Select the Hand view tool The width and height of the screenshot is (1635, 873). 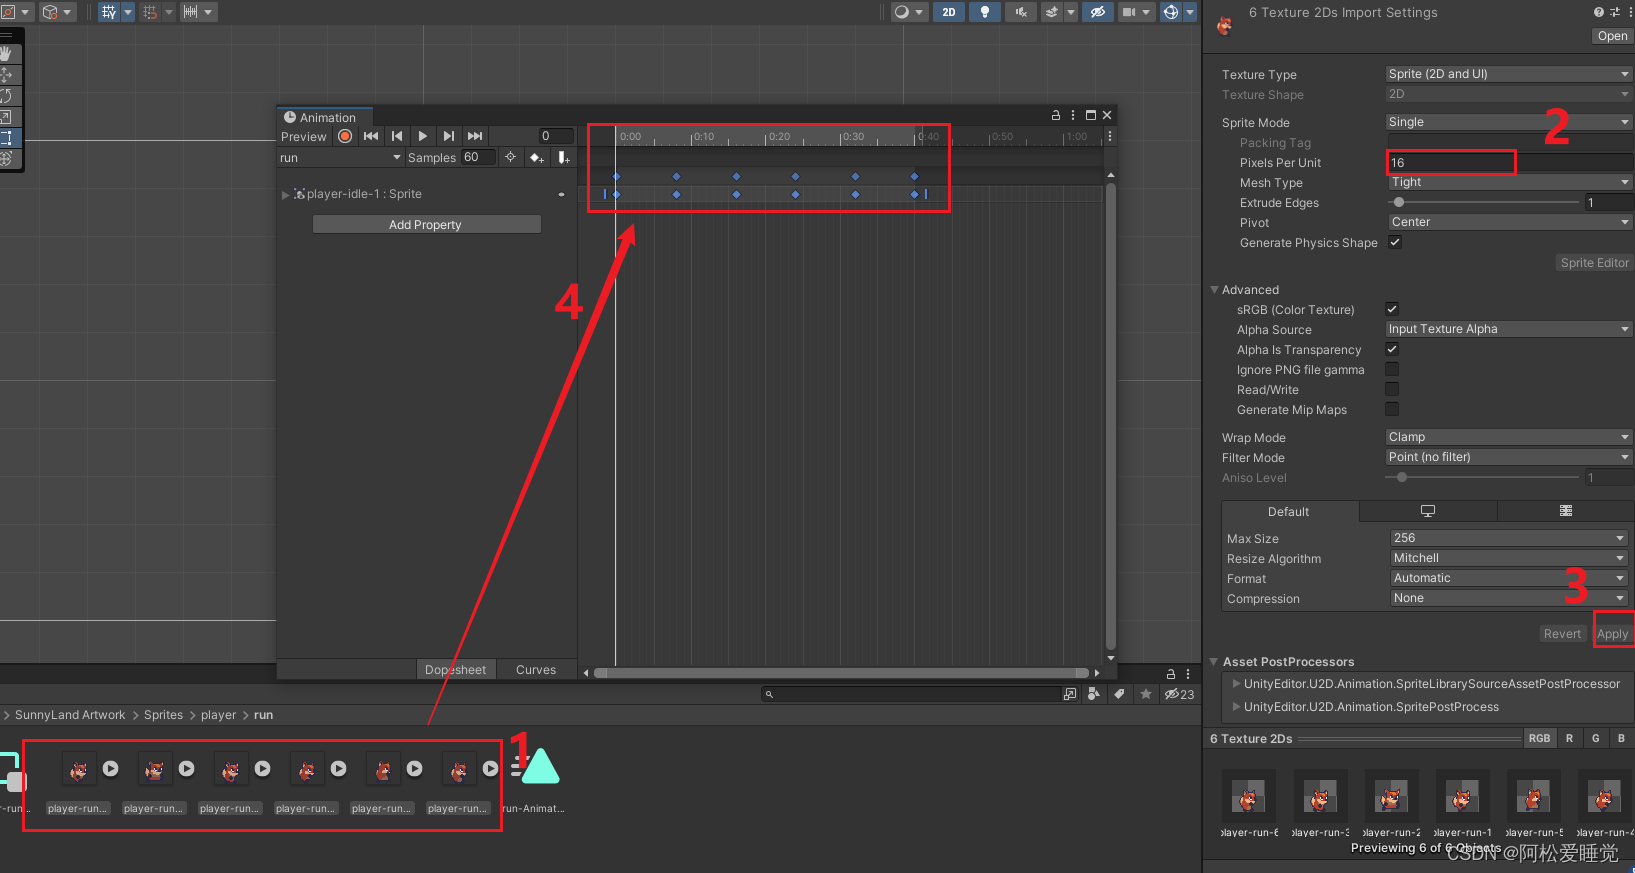tap(6, 53)
